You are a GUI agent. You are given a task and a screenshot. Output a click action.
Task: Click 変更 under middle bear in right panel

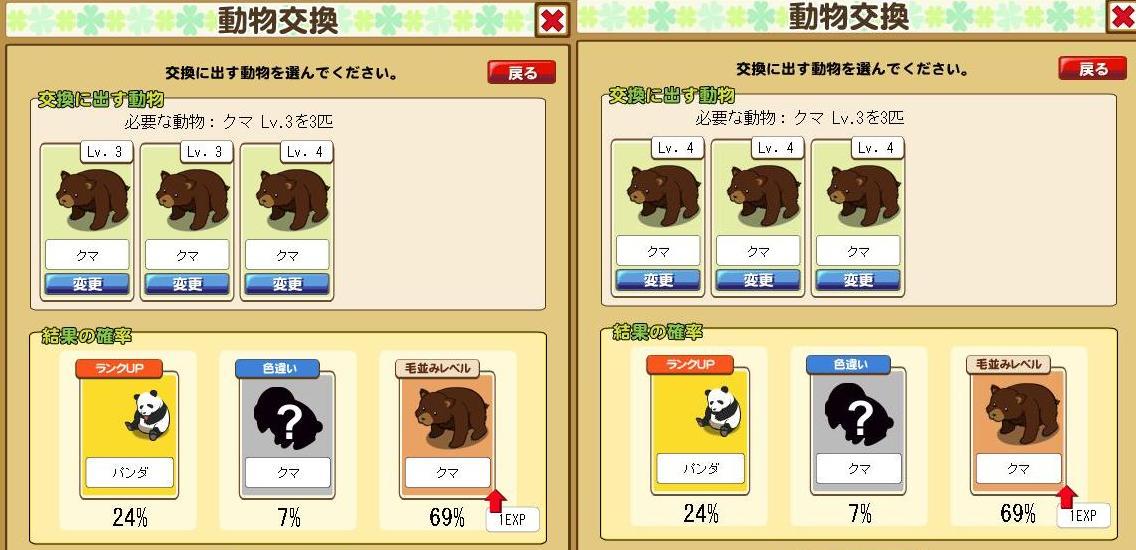(x=758, y=280)
